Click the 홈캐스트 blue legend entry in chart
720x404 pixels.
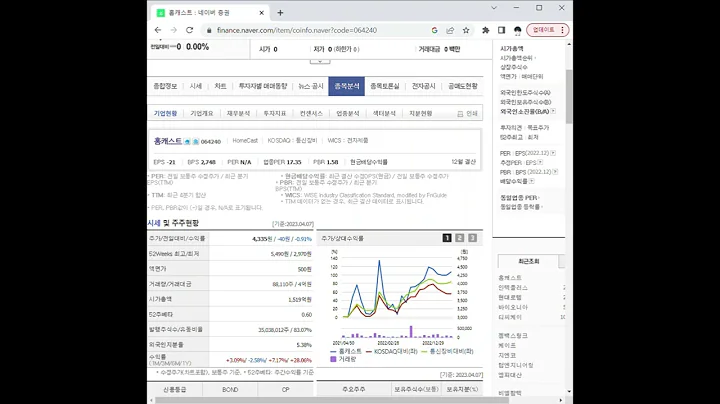346,351
